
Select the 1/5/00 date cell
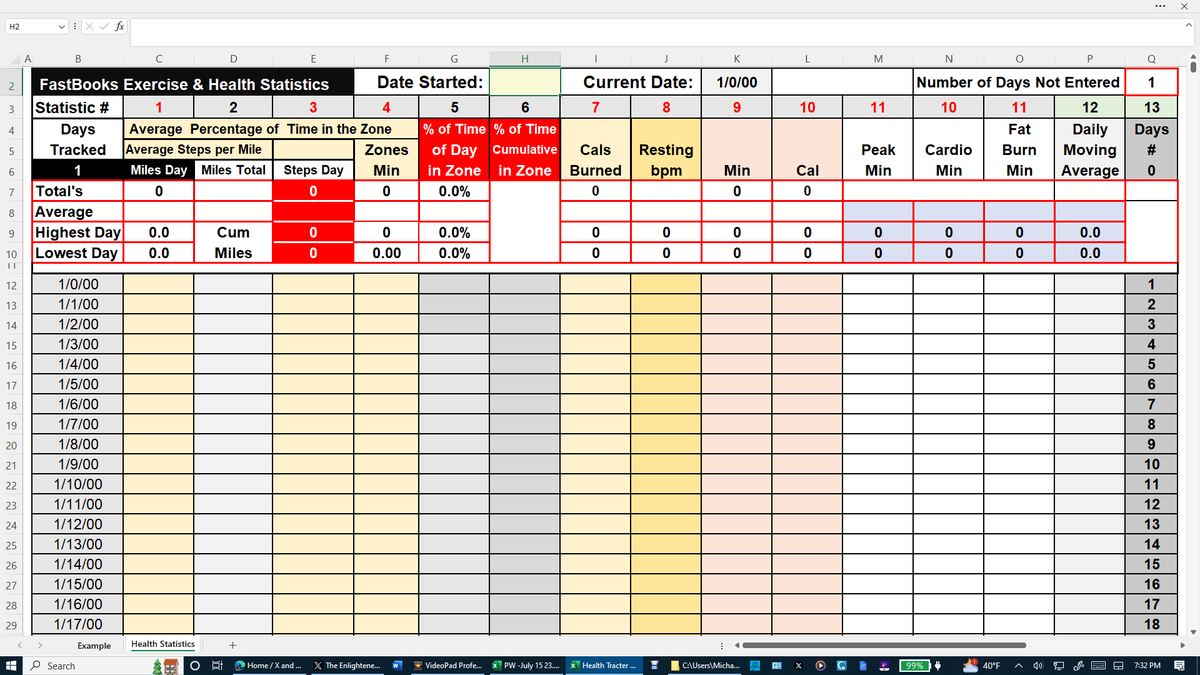click(x=78, y=385)
